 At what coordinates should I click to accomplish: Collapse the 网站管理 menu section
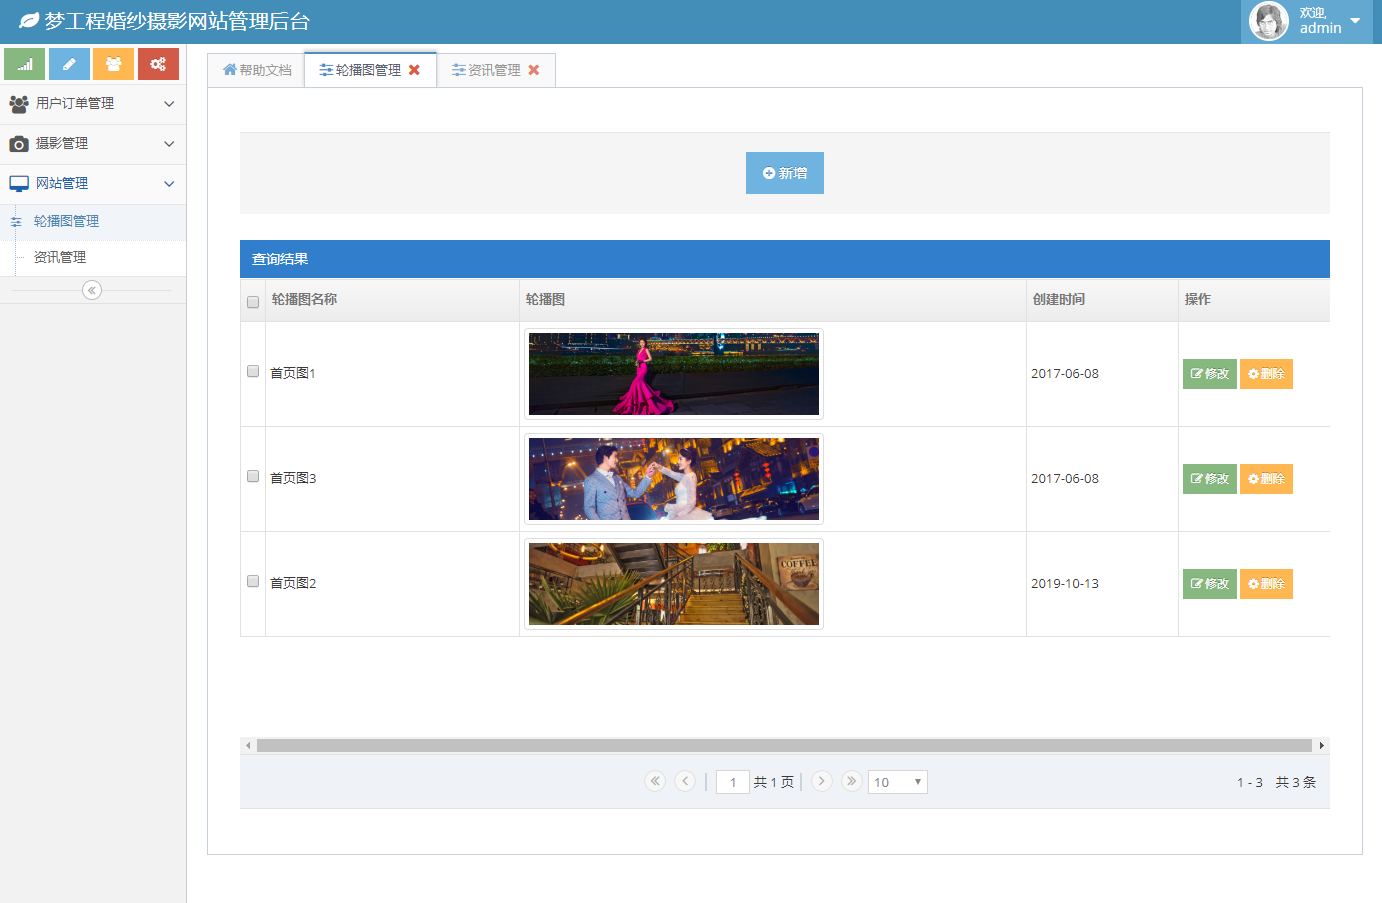coord(93,184)
